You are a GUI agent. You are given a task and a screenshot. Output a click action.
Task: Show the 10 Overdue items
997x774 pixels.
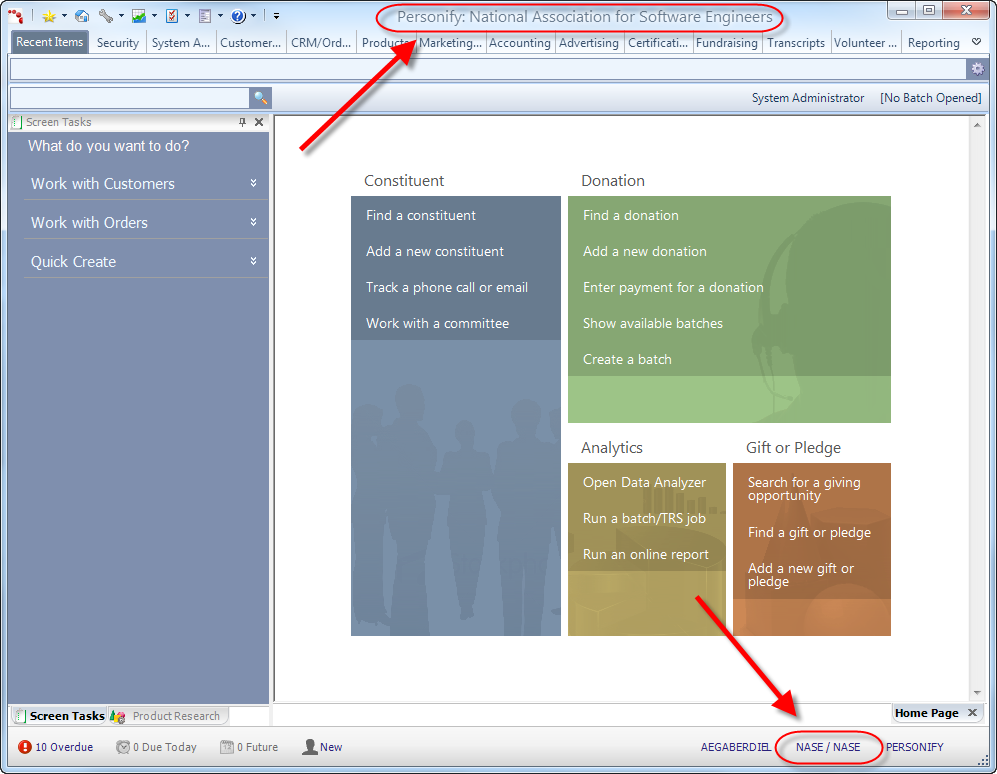coord(56,747)
